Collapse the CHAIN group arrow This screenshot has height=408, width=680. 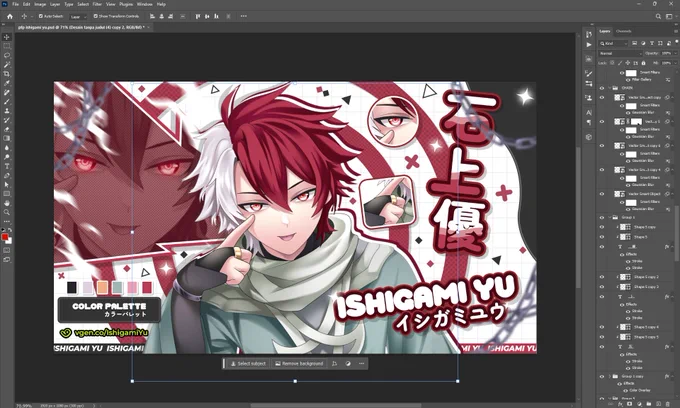609,88
